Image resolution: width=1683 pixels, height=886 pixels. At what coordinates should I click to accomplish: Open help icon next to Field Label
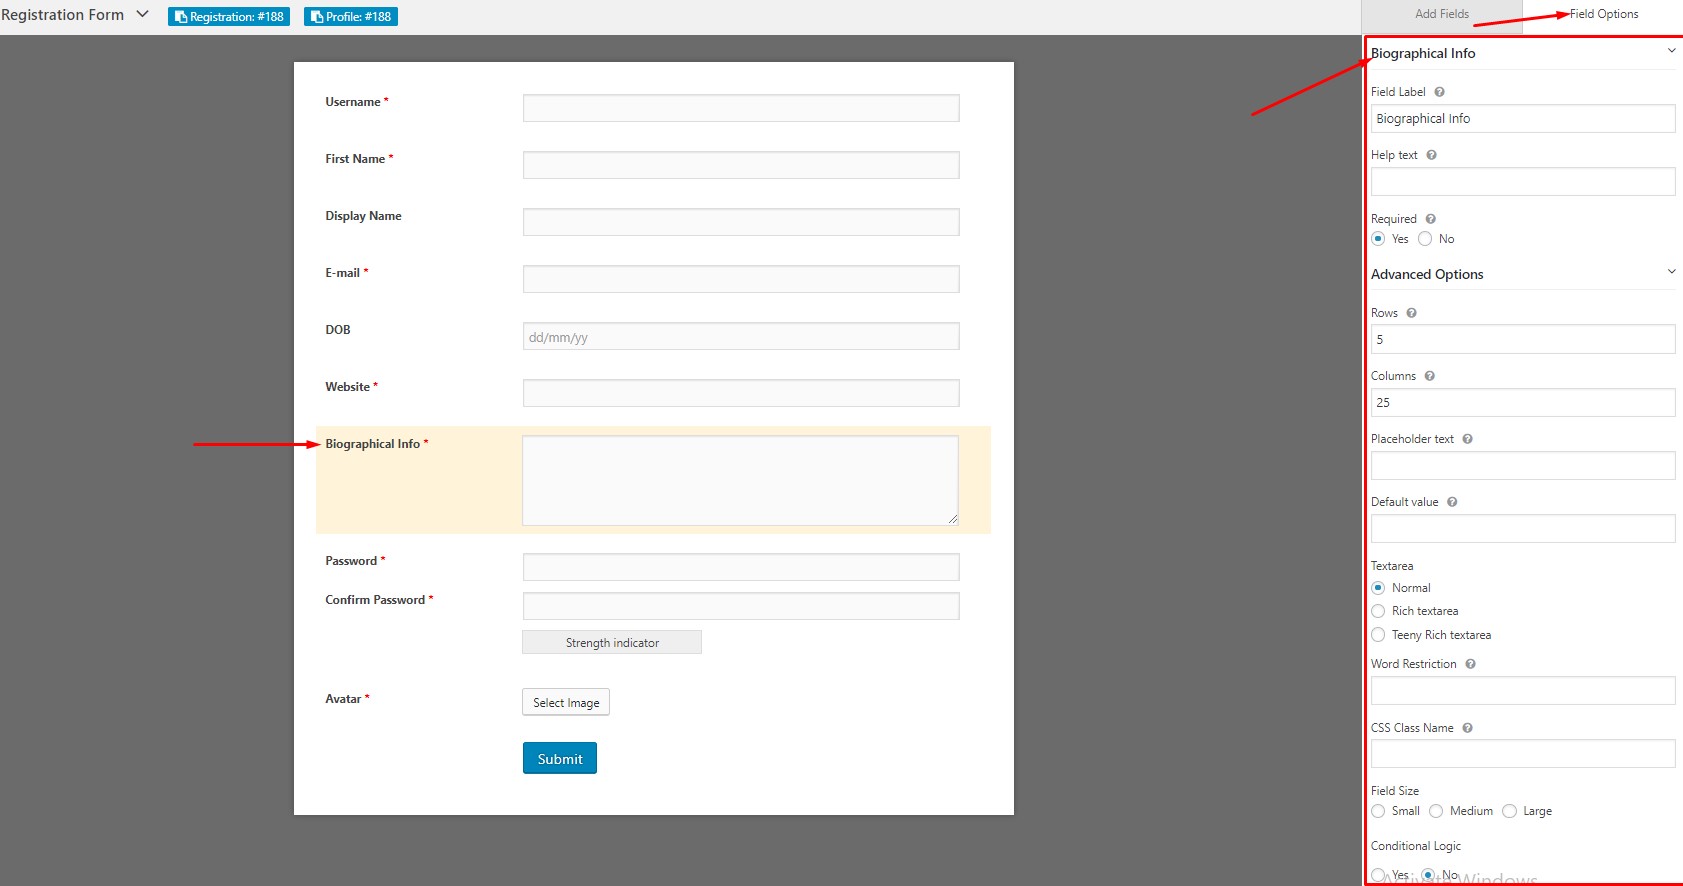click(1439, 92)
